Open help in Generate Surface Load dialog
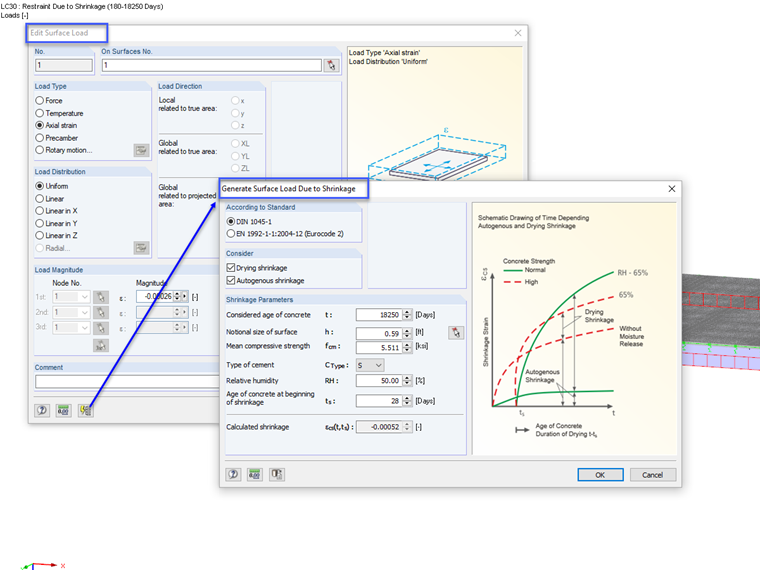Screen dimensions: 760x570 pos(233,474)
